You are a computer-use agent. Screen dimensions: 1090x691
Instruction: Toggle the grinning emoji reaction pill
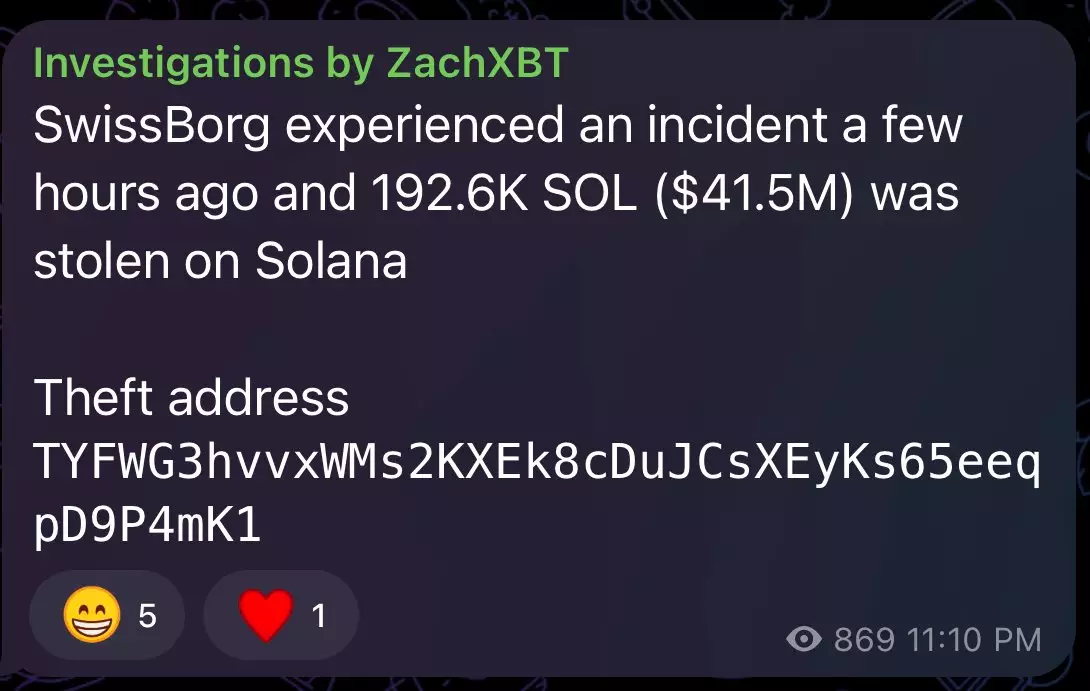point(107,615)
